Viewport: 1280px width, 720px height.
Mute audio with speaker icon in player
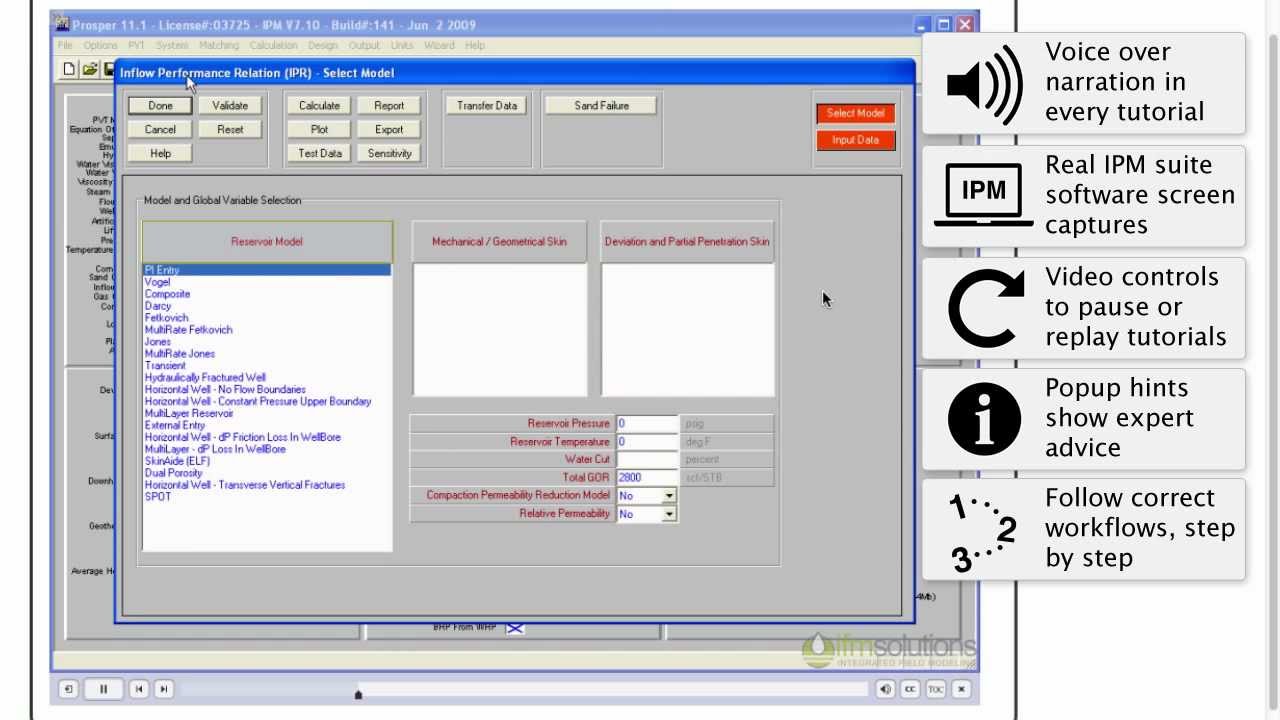click(886, 689)
